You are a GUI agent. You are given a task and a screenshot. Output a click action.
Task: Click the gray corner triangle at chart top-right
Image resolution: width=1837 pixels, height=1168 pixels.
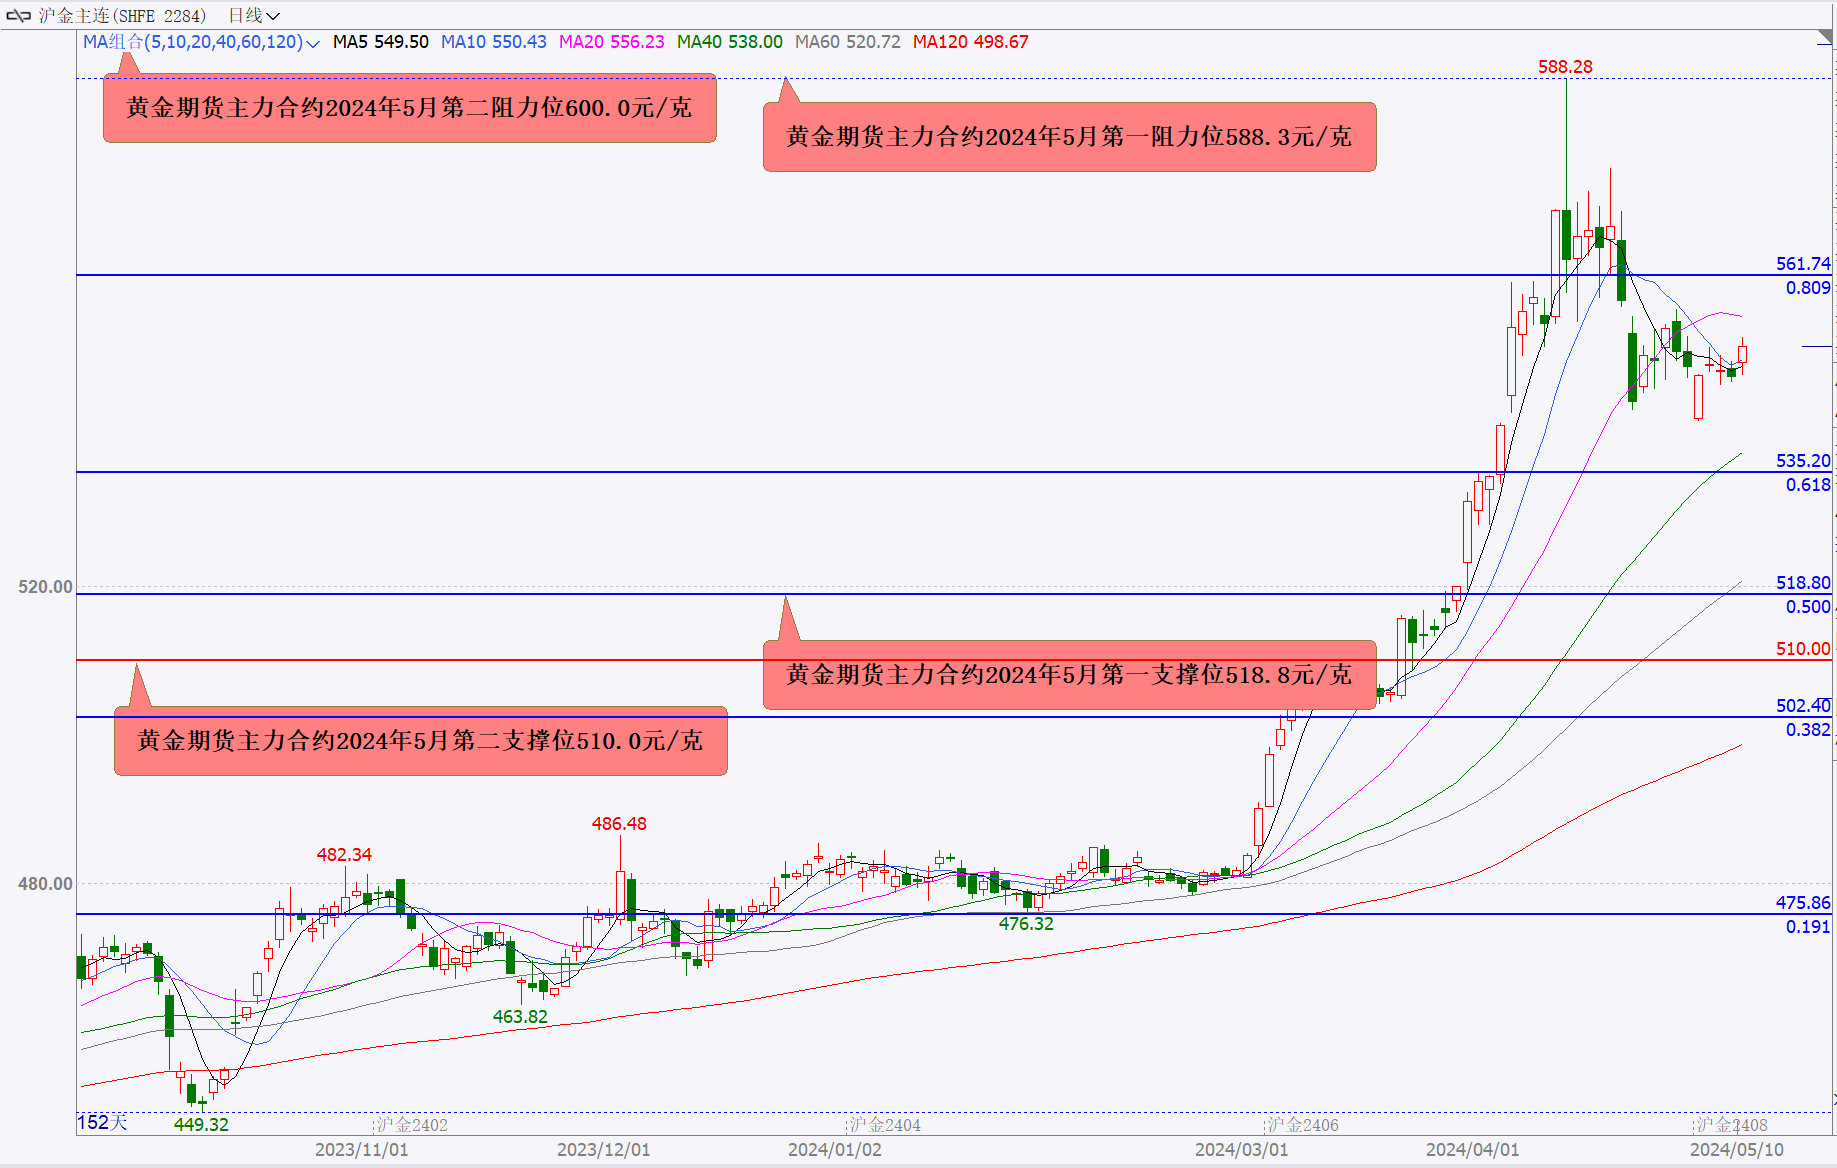pos(1824,39)
